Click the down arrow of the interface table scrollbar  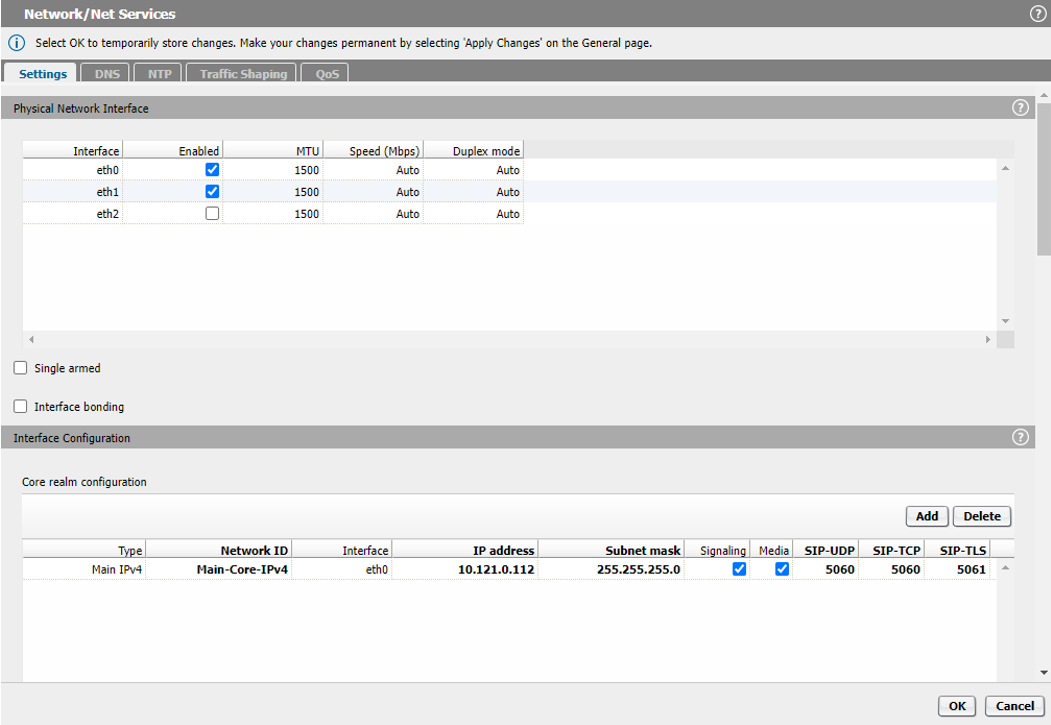coord(1005,321)
